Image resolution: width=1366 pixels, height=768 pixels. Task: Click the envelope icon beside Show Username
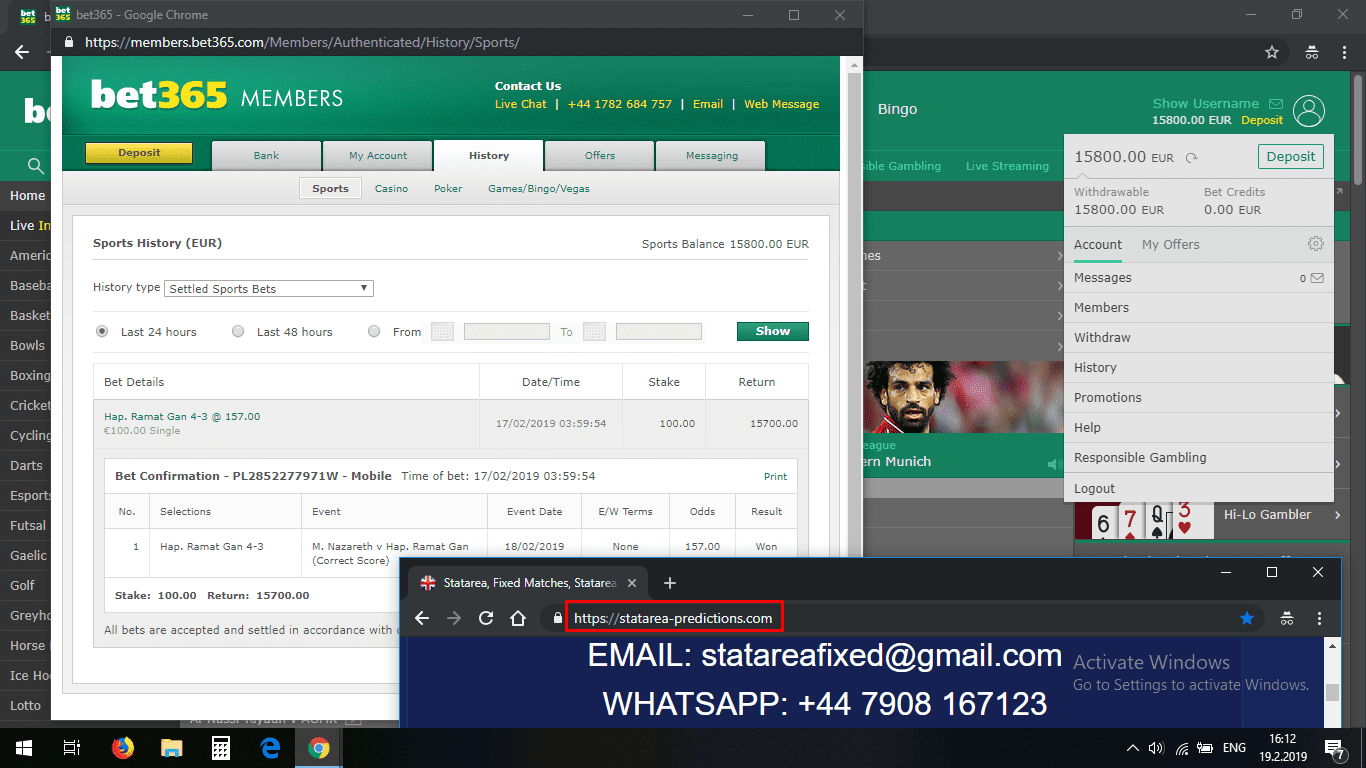click(x=1276, y=103)
